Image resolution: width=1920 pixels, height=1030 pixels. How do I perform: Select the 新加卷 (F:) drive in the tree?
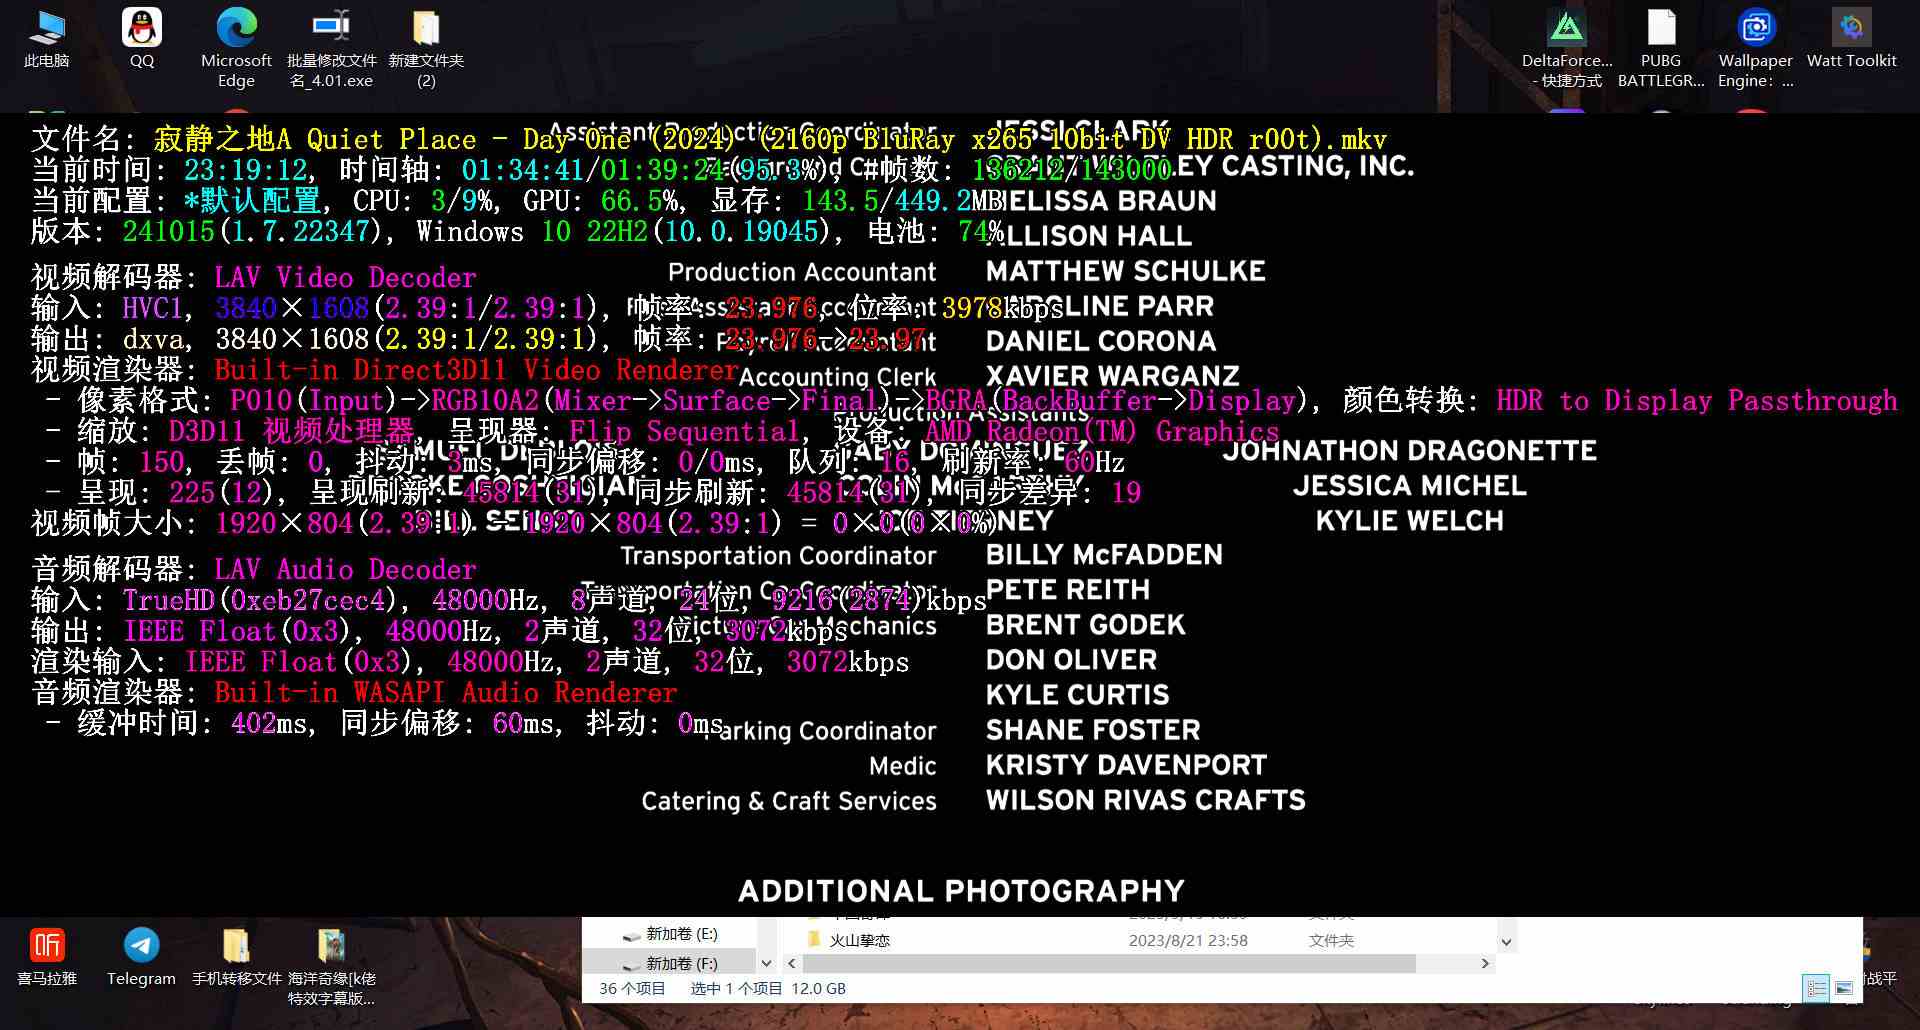coord(681,964)
